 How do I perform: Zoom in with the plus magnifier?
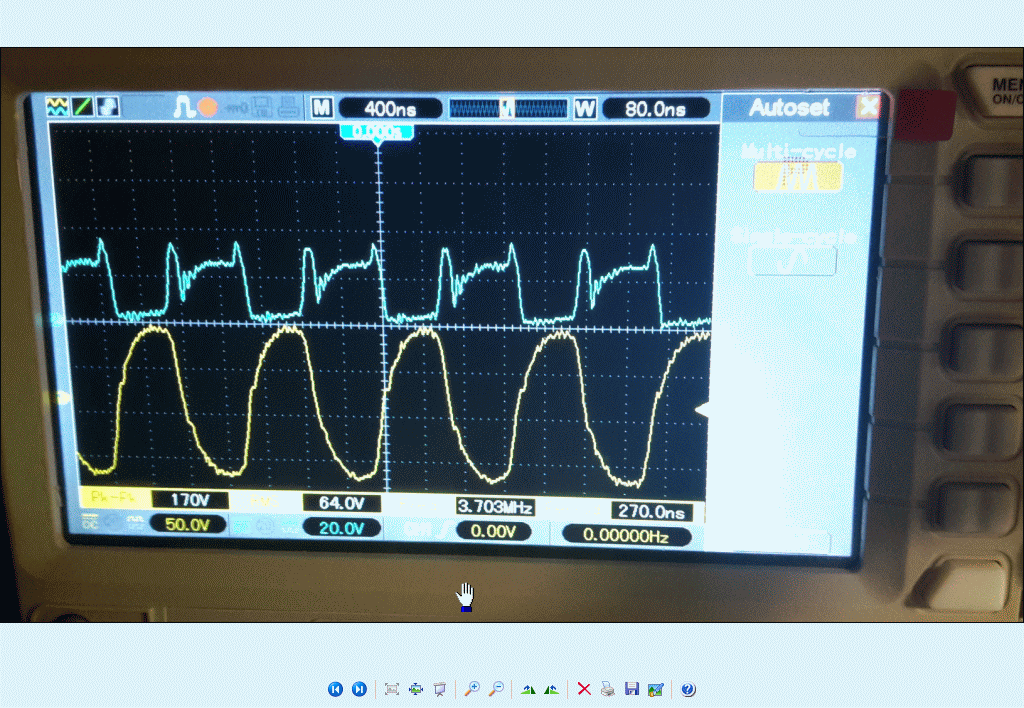coord(471,689)
